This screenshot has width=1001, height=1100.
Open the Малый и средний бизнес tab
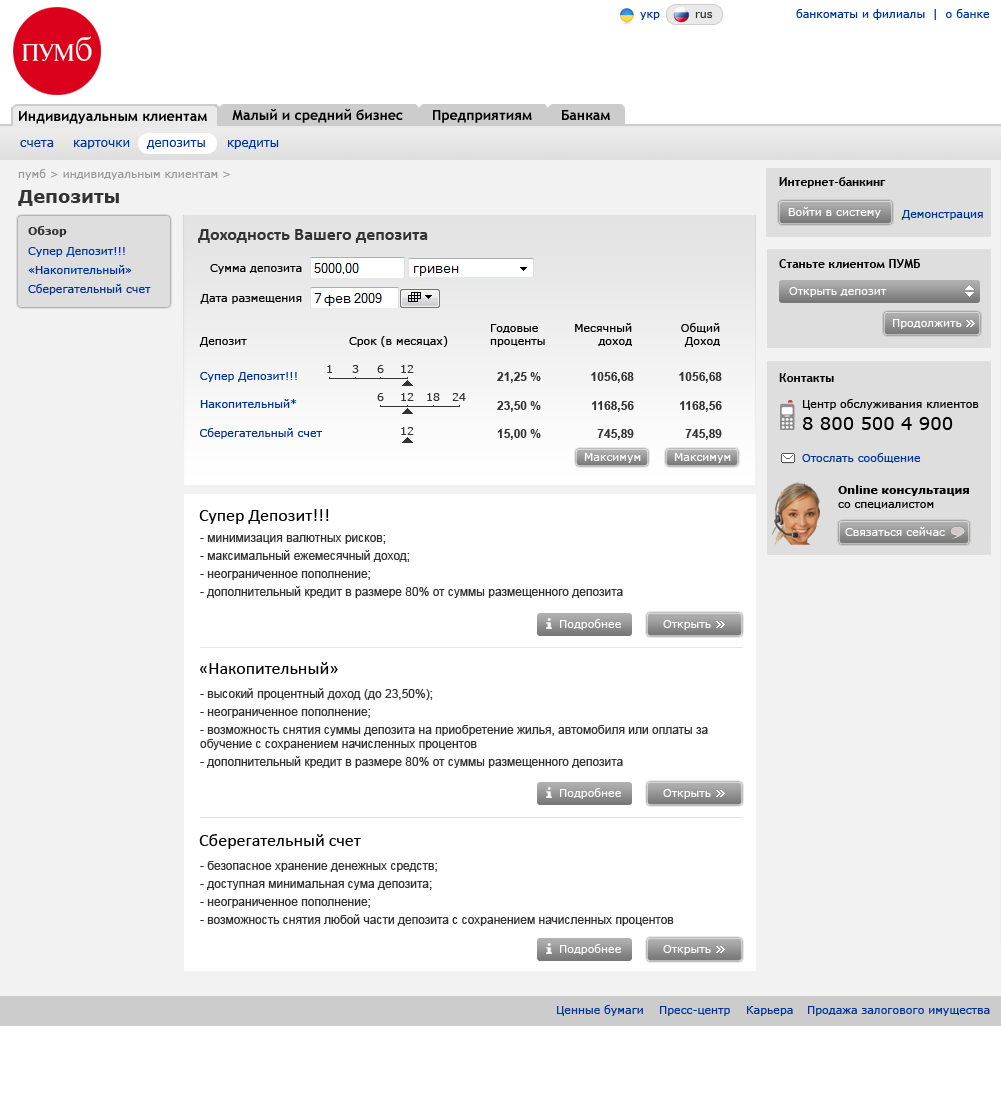click(x=317, y=115)
